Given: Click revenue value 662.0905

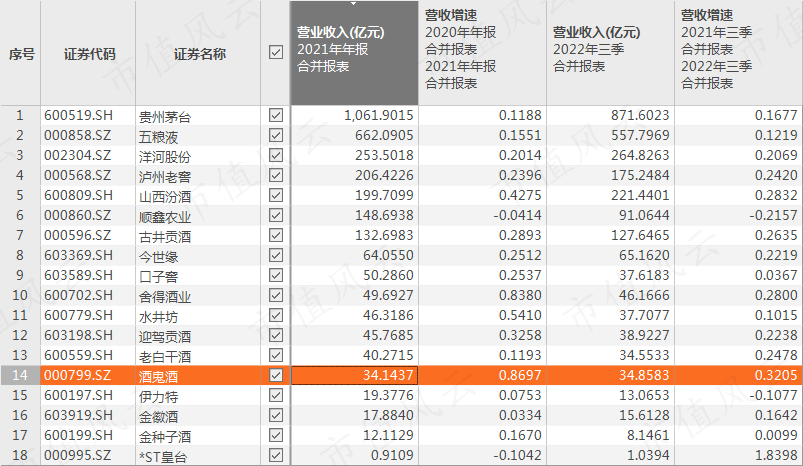Looking at the screenshot, I should pyautogui.click(x=384, y=135).
